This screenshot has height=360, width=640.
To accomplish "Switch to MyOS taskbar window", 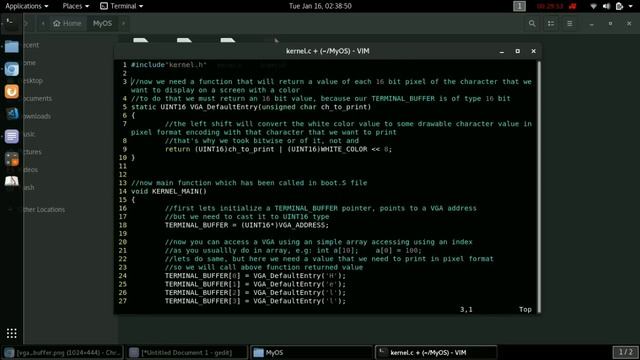I will click(x=311, y=353).
